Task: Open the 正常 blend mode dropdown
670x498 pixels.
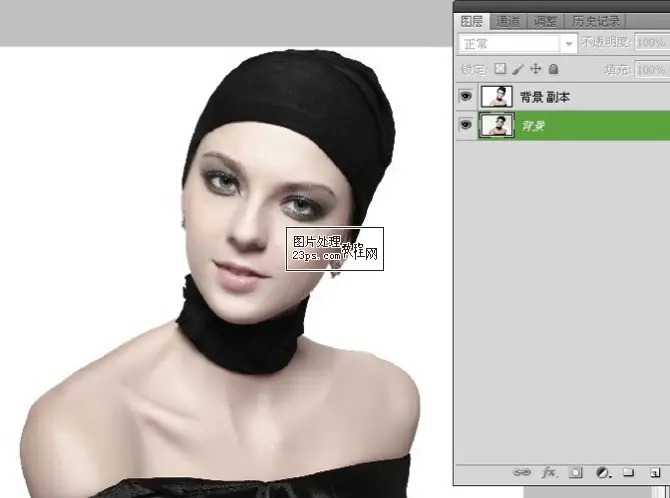Action: 517,43
